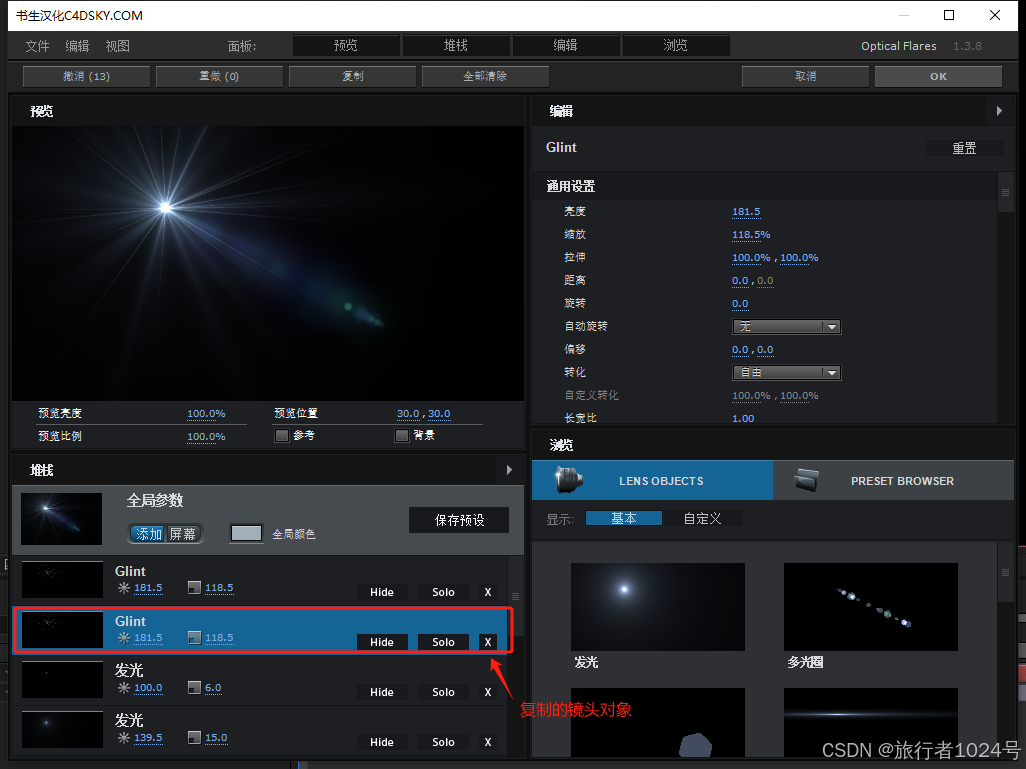The height and width of the screenshot is (769, 1026).
Task: Click the 复制 button
Action: (x=353, y=77)
